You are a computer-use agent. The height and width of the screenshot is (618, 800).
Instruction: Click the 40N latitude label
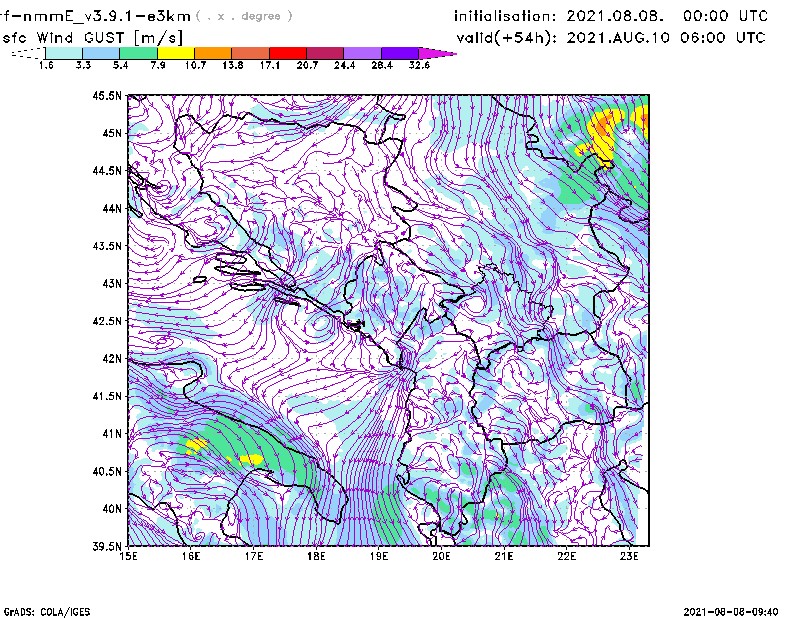point(112,509)
